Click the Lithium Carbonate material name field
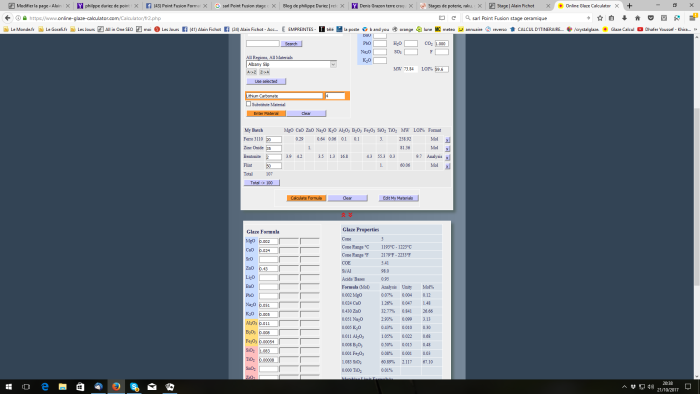 coord(284,96)
